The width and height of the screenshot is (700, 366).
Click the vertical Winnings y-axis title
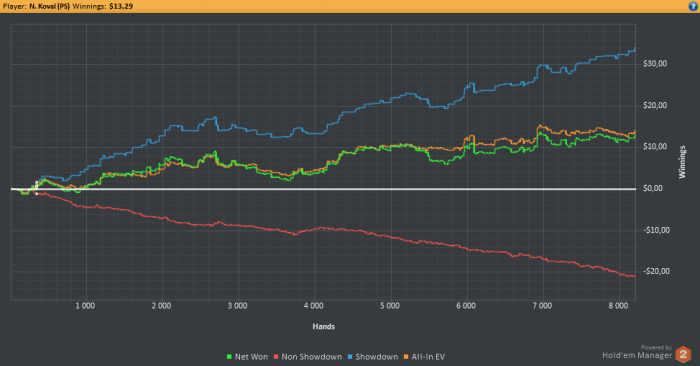pos(682,162)
